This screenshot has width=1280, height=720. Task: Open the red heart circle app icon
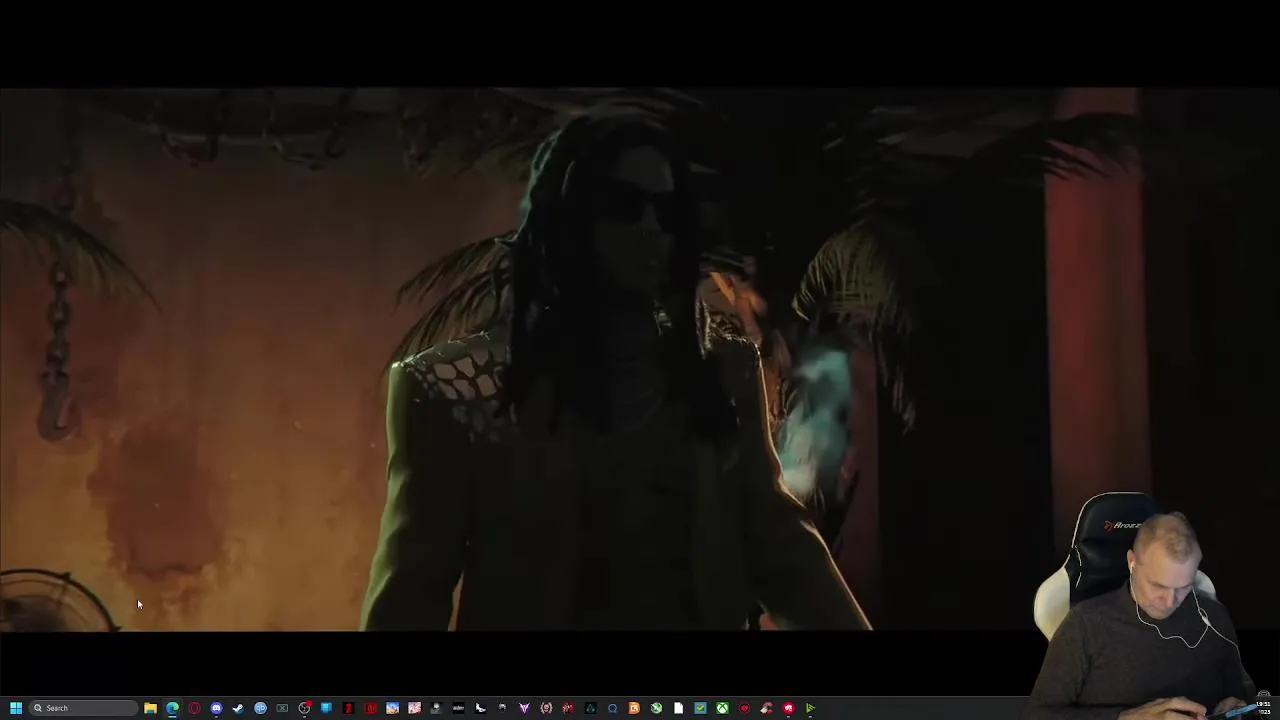point(744,708)
